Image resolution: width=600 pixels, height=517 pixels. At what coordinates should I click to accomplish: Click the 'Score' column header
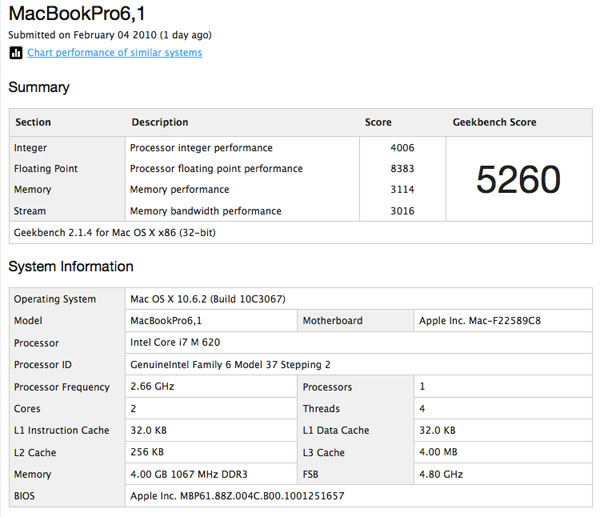378,122
